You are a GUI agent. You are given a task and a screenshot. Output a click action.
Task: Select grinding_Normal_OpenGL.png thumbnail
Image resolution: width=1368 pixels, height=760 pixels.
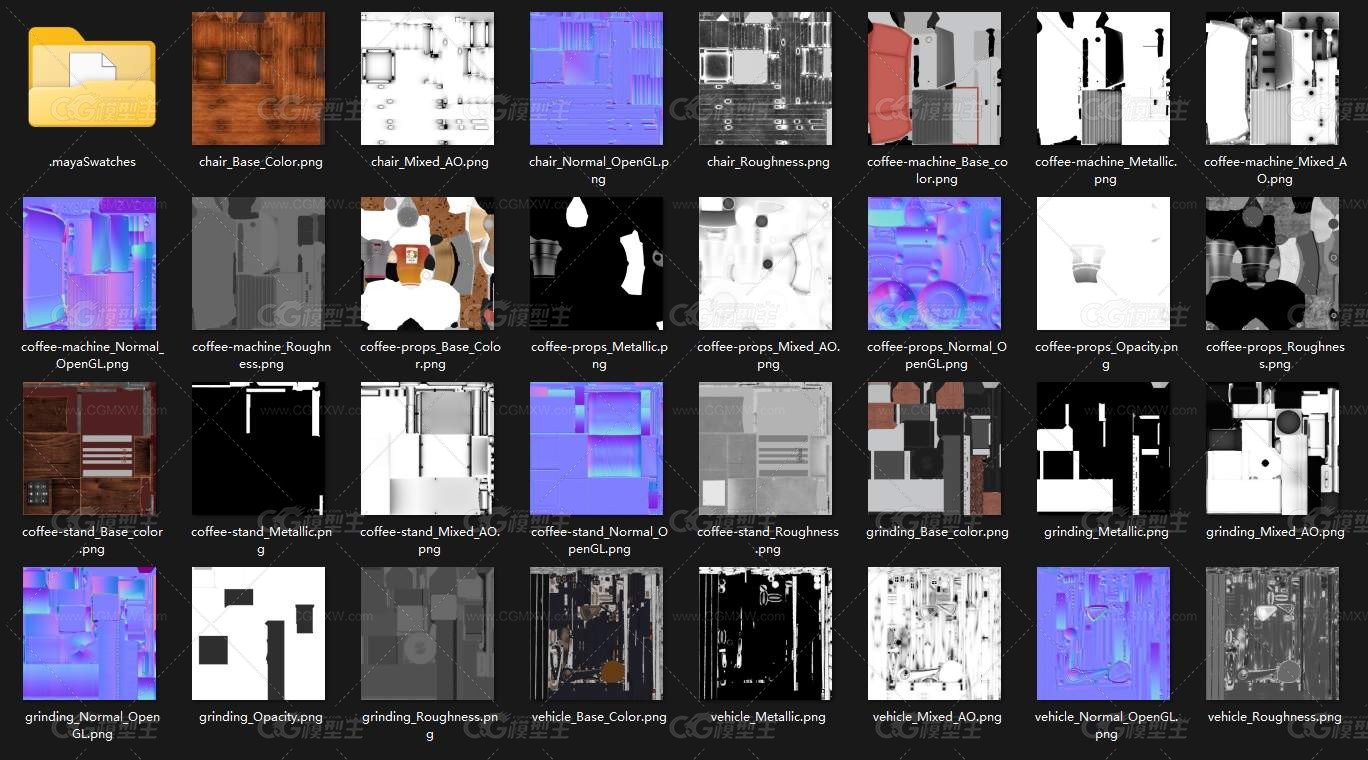(90, 634)
